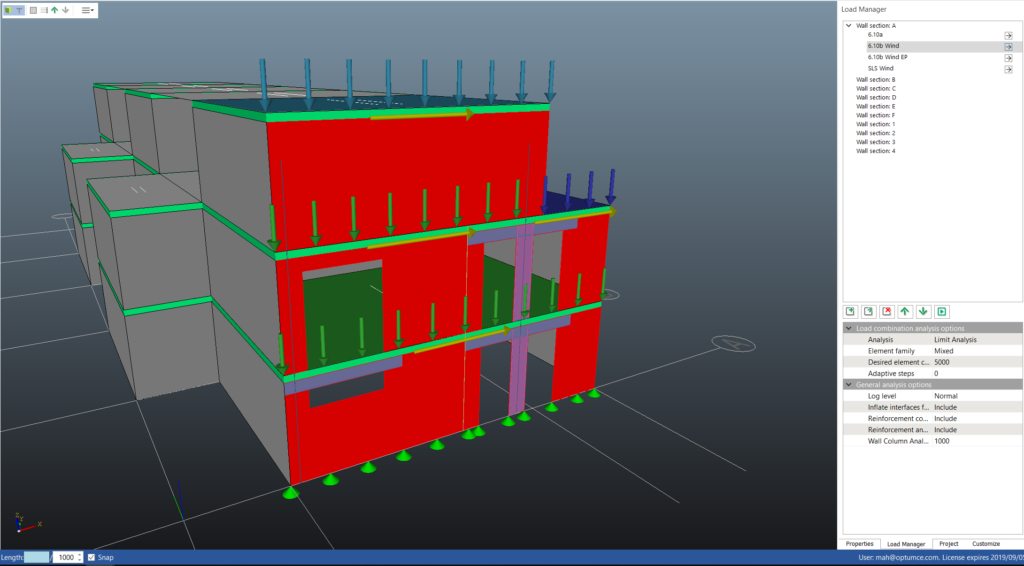Open the lines dropdown in viewport toolbar

tap(88, 10)
